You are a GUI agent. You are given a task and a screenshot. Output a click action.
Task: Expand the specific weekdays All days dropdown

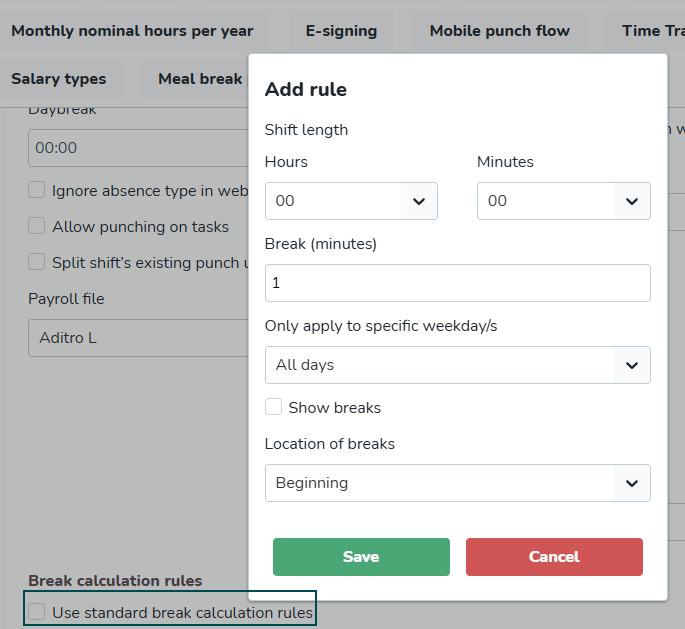coord(632,365)
